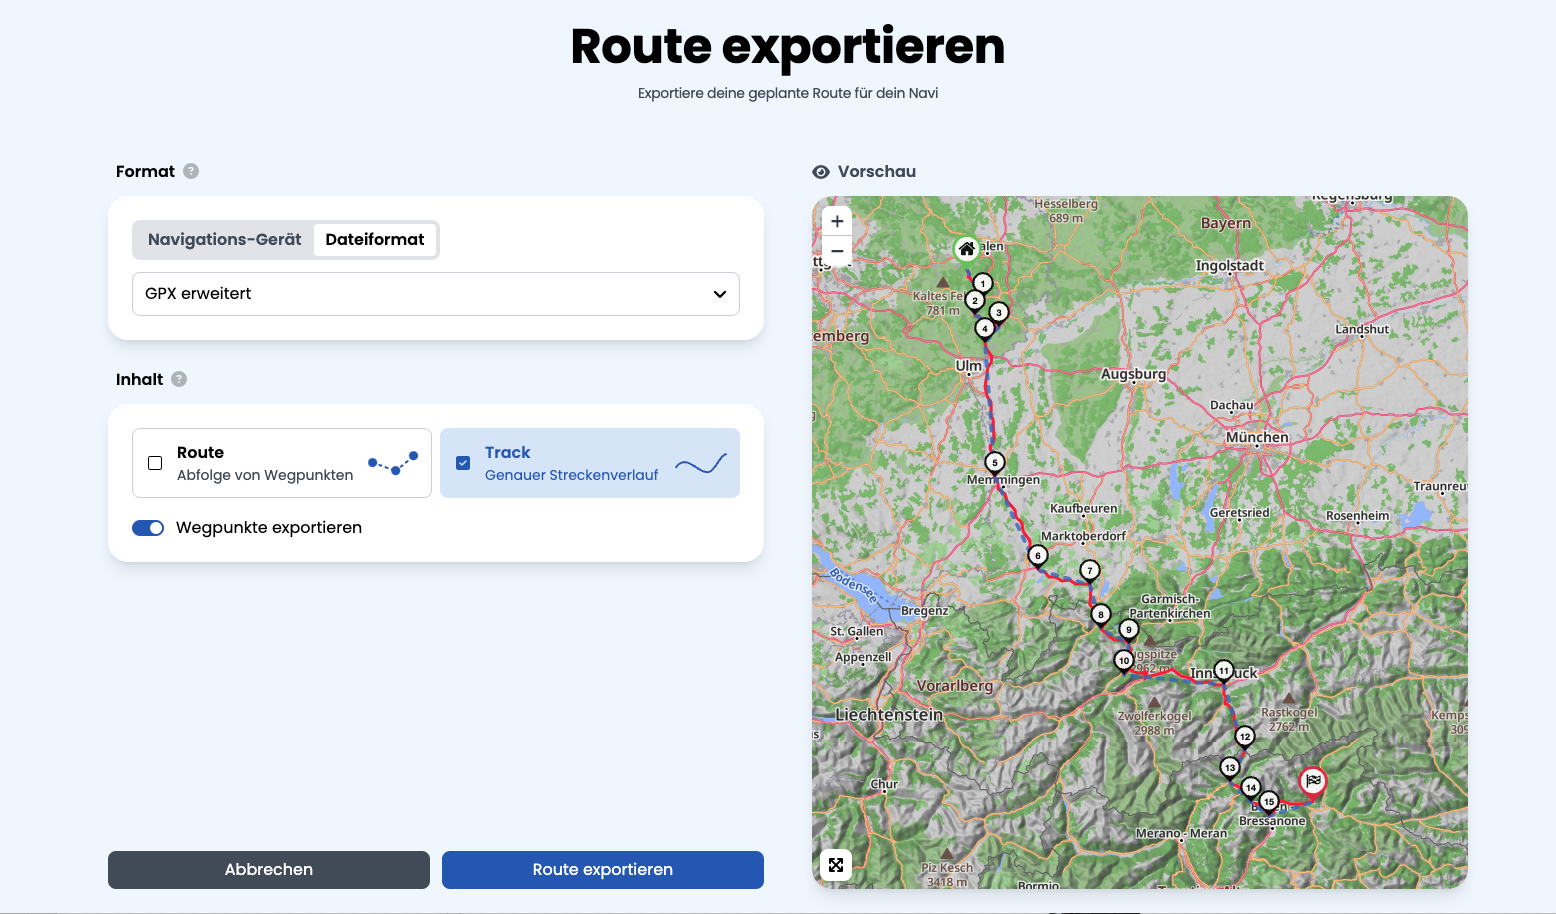The height and width of the screenshot is (914, 1556).
Task: Click the Augsburg label on map
Action: (x=1133, y=374)
